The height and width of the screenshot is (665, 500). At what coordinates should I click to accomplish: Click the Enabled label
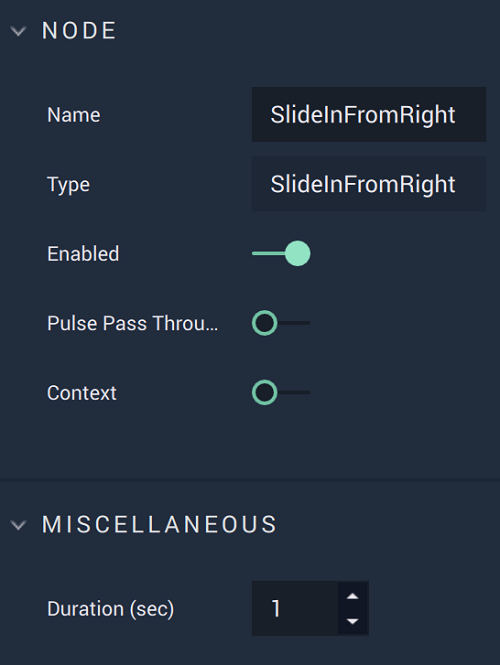(x=83, y=254)
